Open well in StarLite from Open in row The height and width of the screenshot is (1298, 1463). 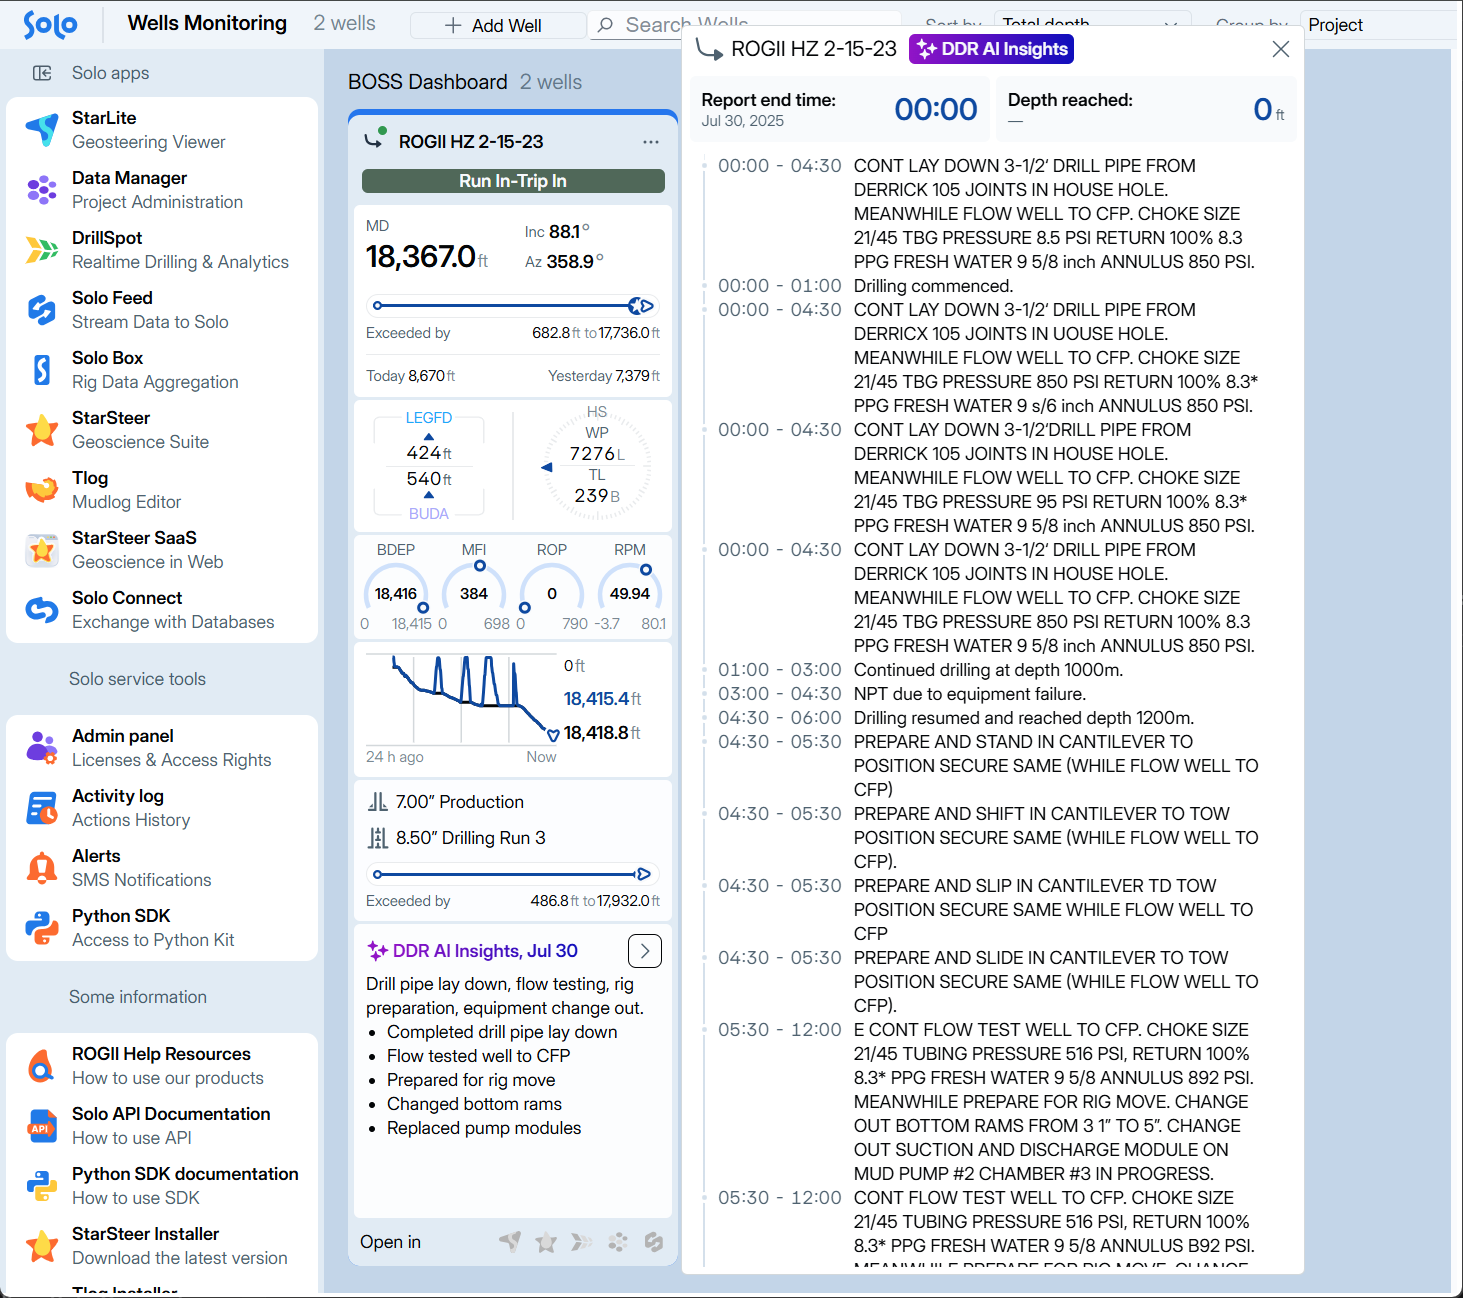(510, 1242)
